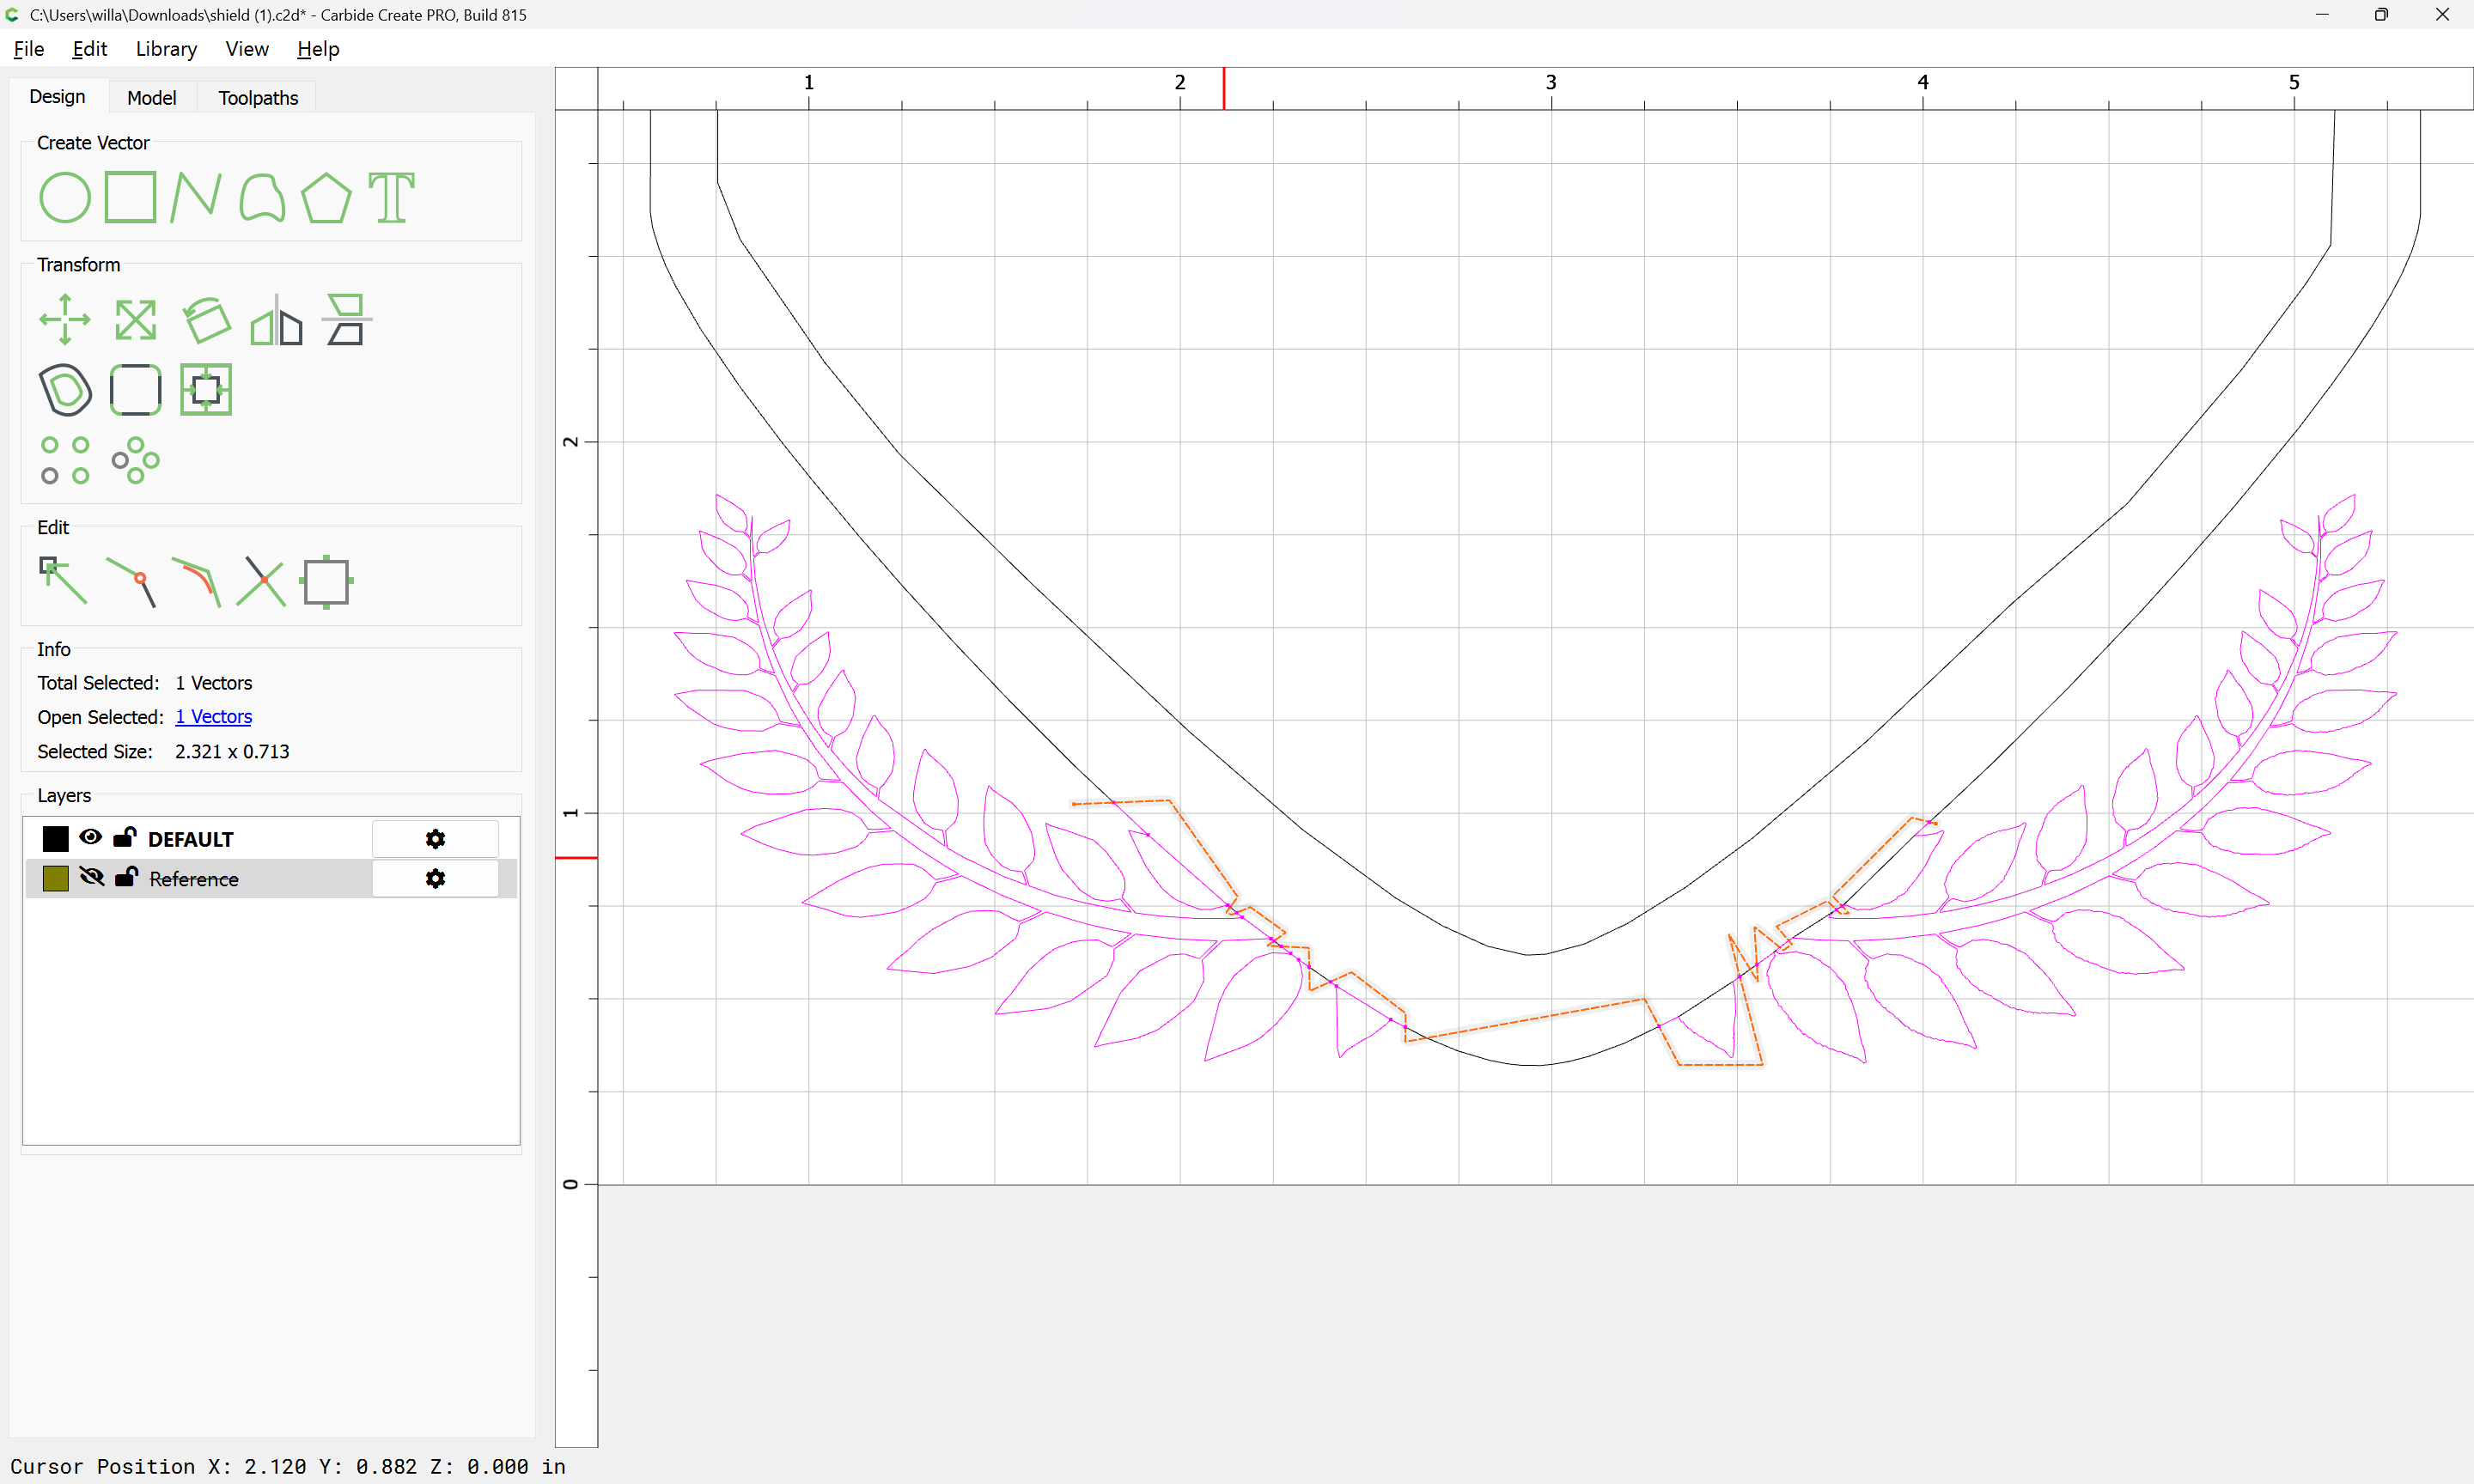
Task: Click the selected orange dashed vector
Action: 1525,1020
